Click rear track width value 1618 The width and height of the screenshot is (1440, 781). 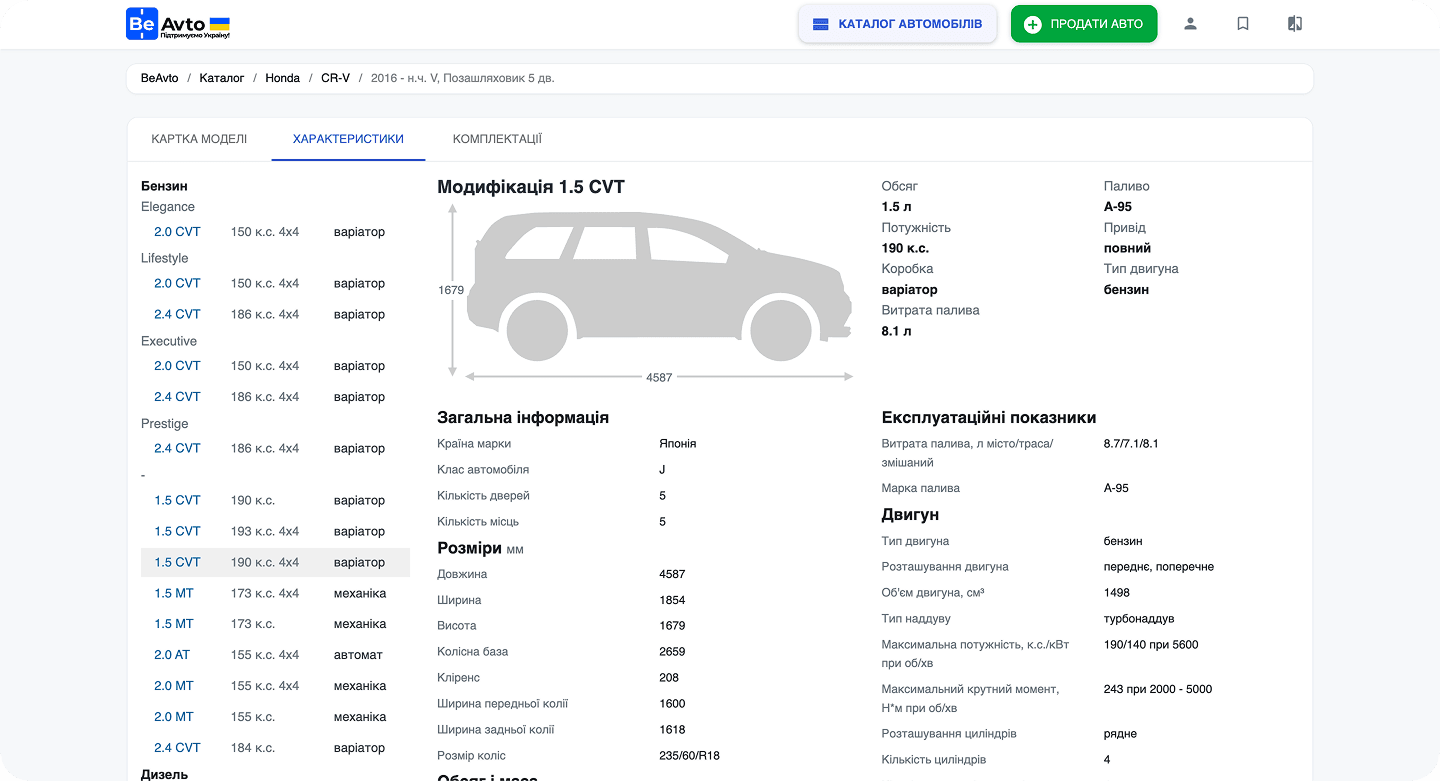pyautogui.click(x=673, y=730)
